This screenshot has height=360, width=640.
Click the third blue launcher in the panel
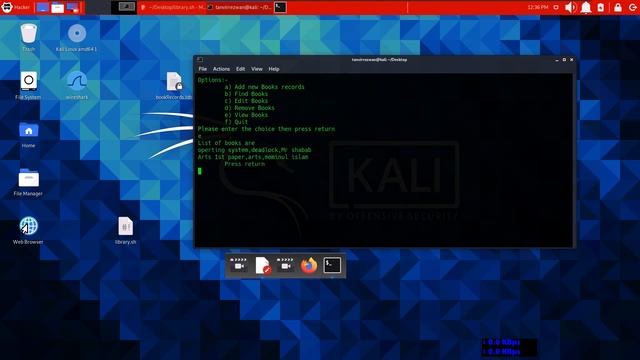tap(73, 7)
